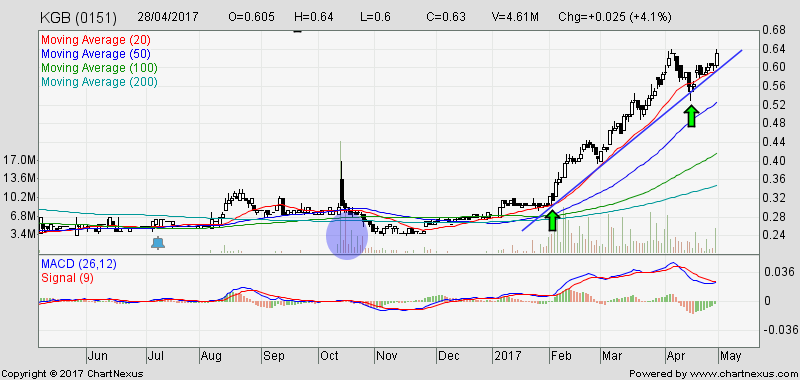
Task: Click the 0.24 price axis label
Action: 774,235
